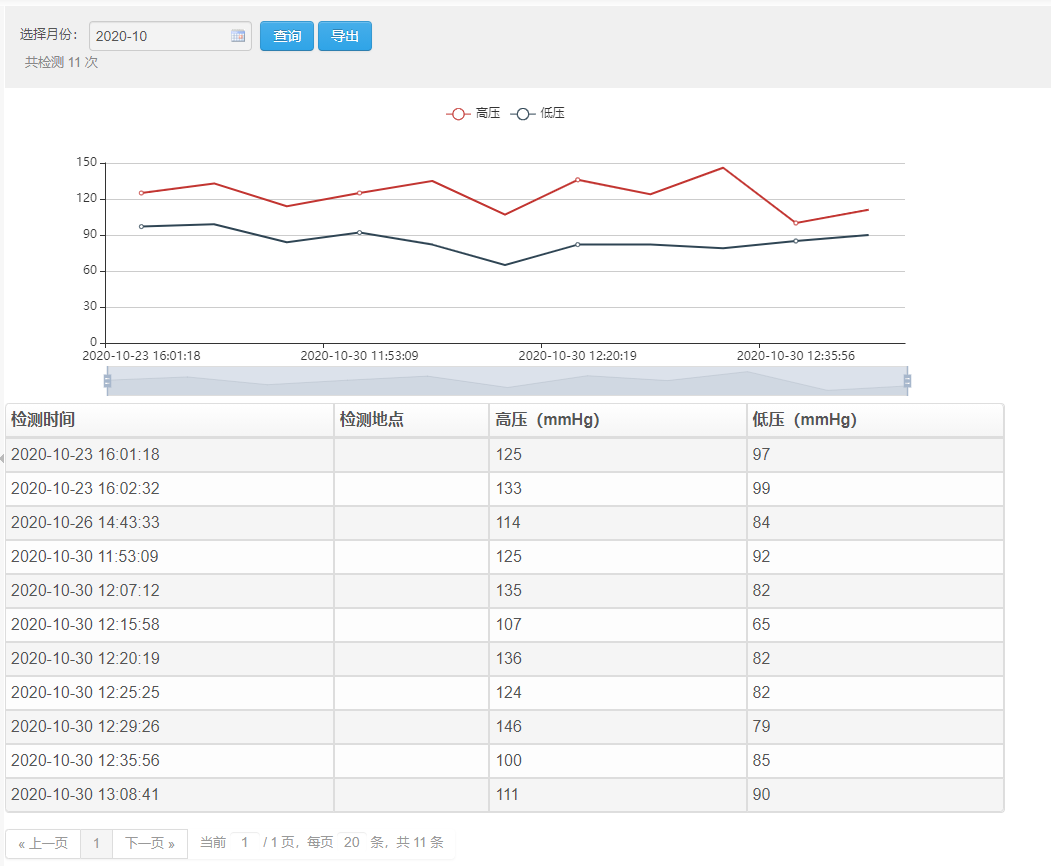The height and width of the screenshot is (866, 1051).
Task: Select row 2020-10-30 11:53:09
Action: coord(505,556)
